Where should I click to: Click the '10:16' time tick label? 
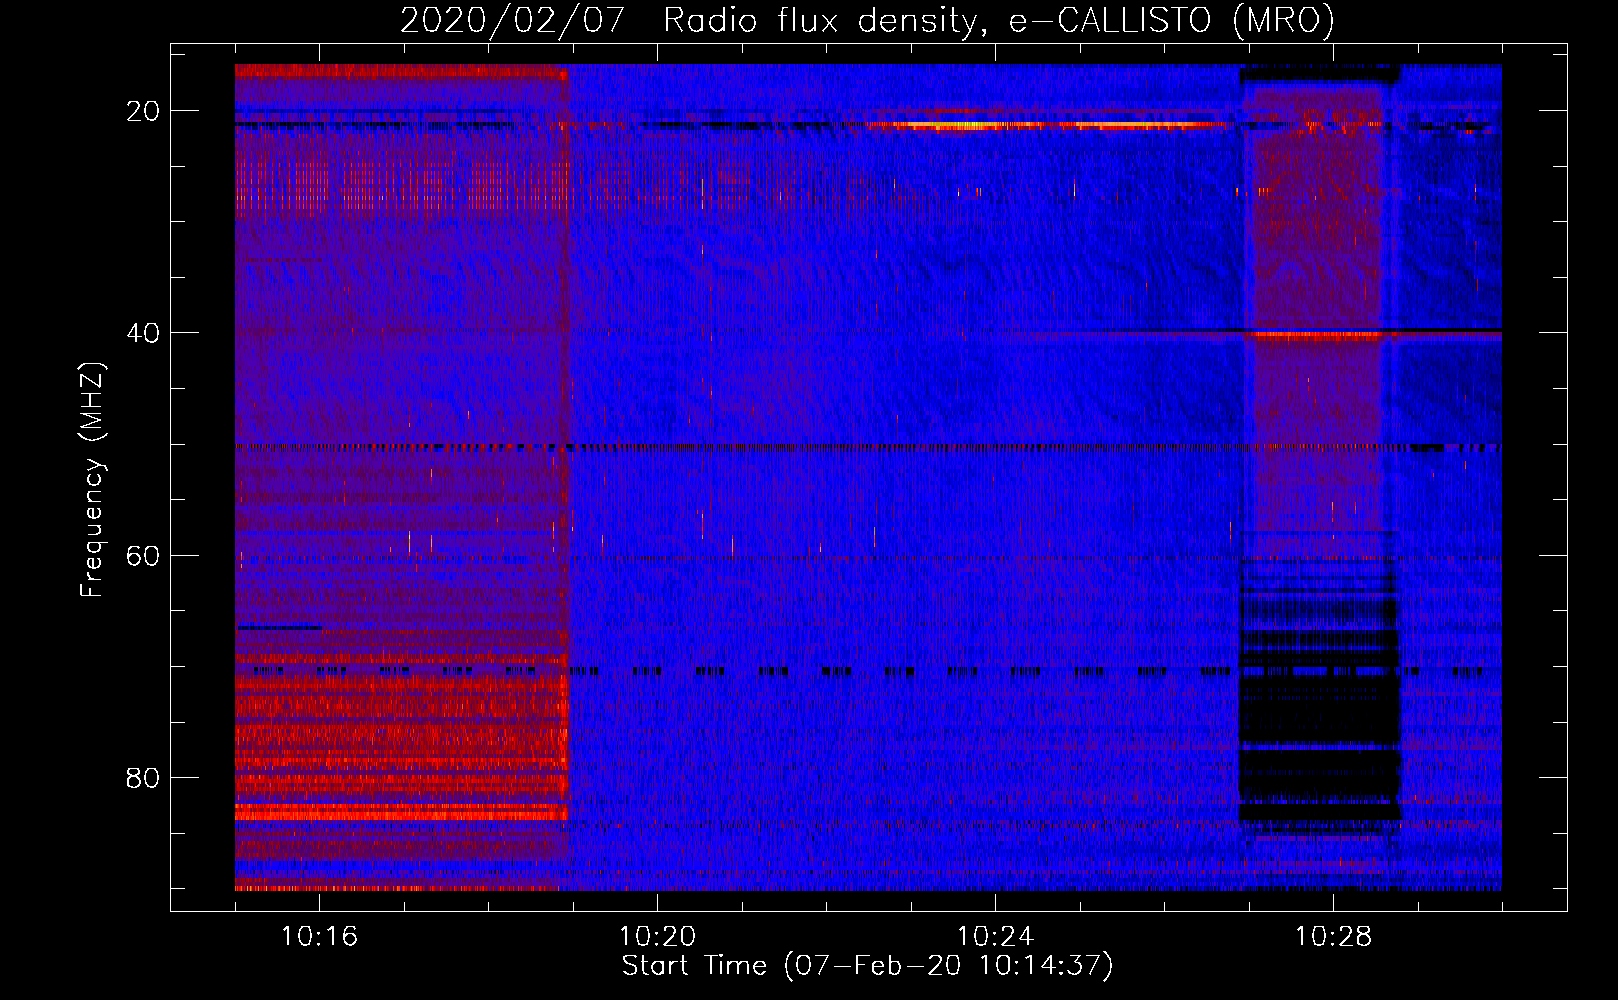point(319,937)
